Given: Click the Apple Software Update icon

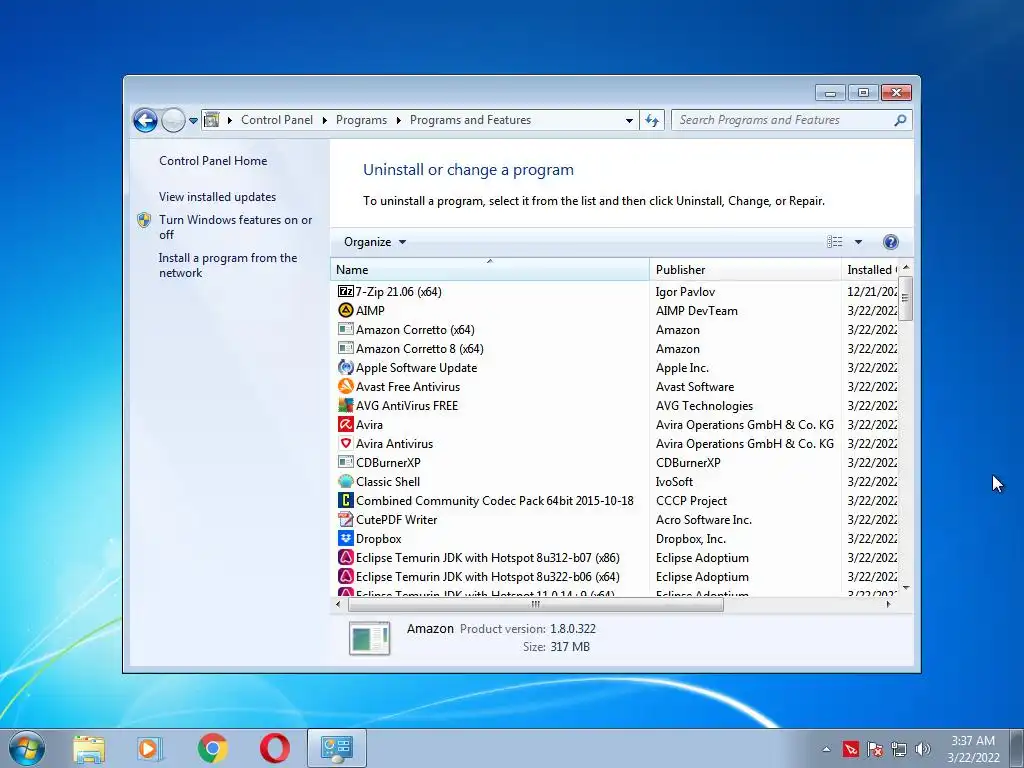Looking at the screenshot, I should 345,367.
